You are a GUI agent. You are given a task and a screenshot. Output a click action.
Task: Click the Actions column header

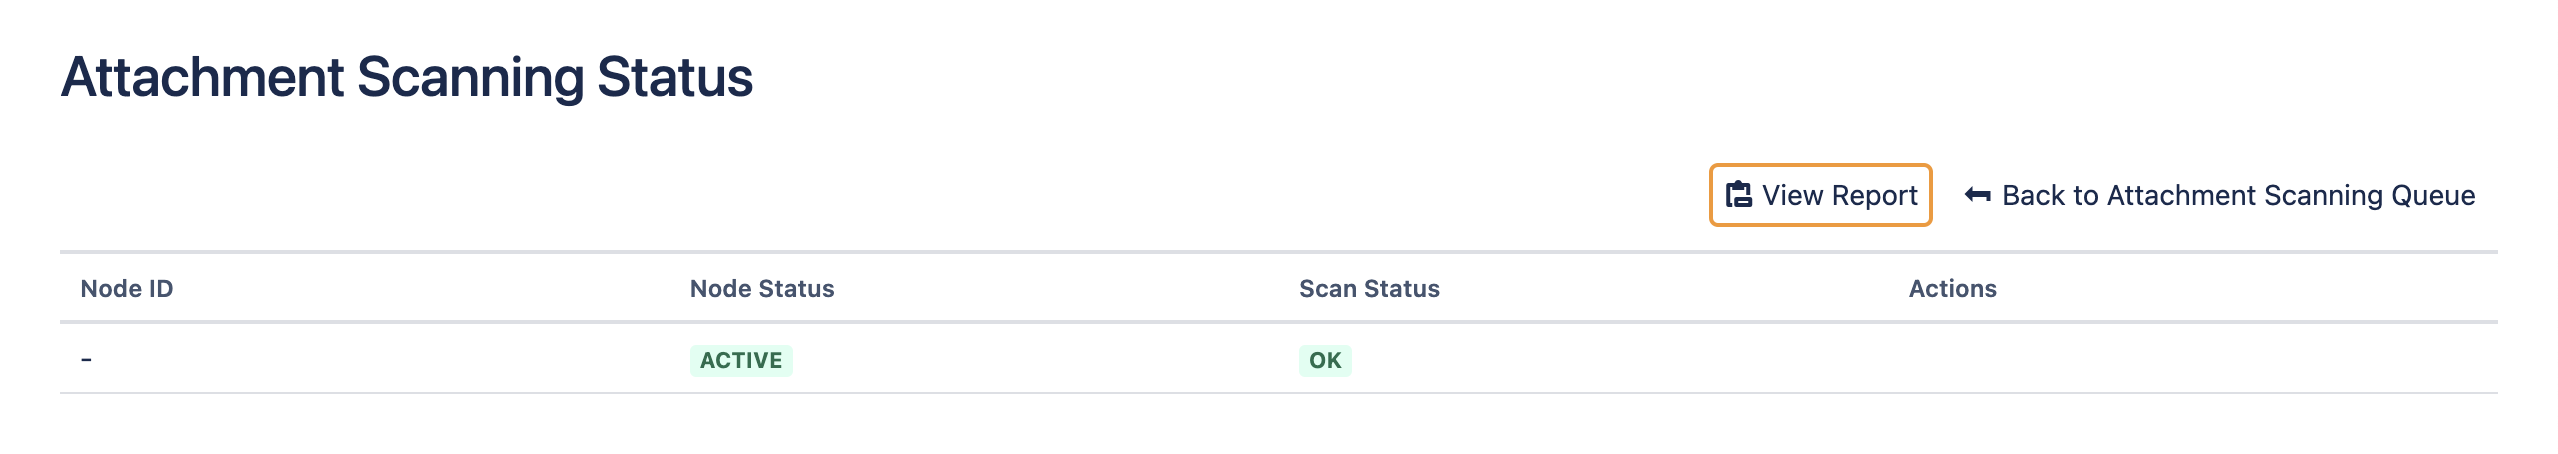[1952, 289]
